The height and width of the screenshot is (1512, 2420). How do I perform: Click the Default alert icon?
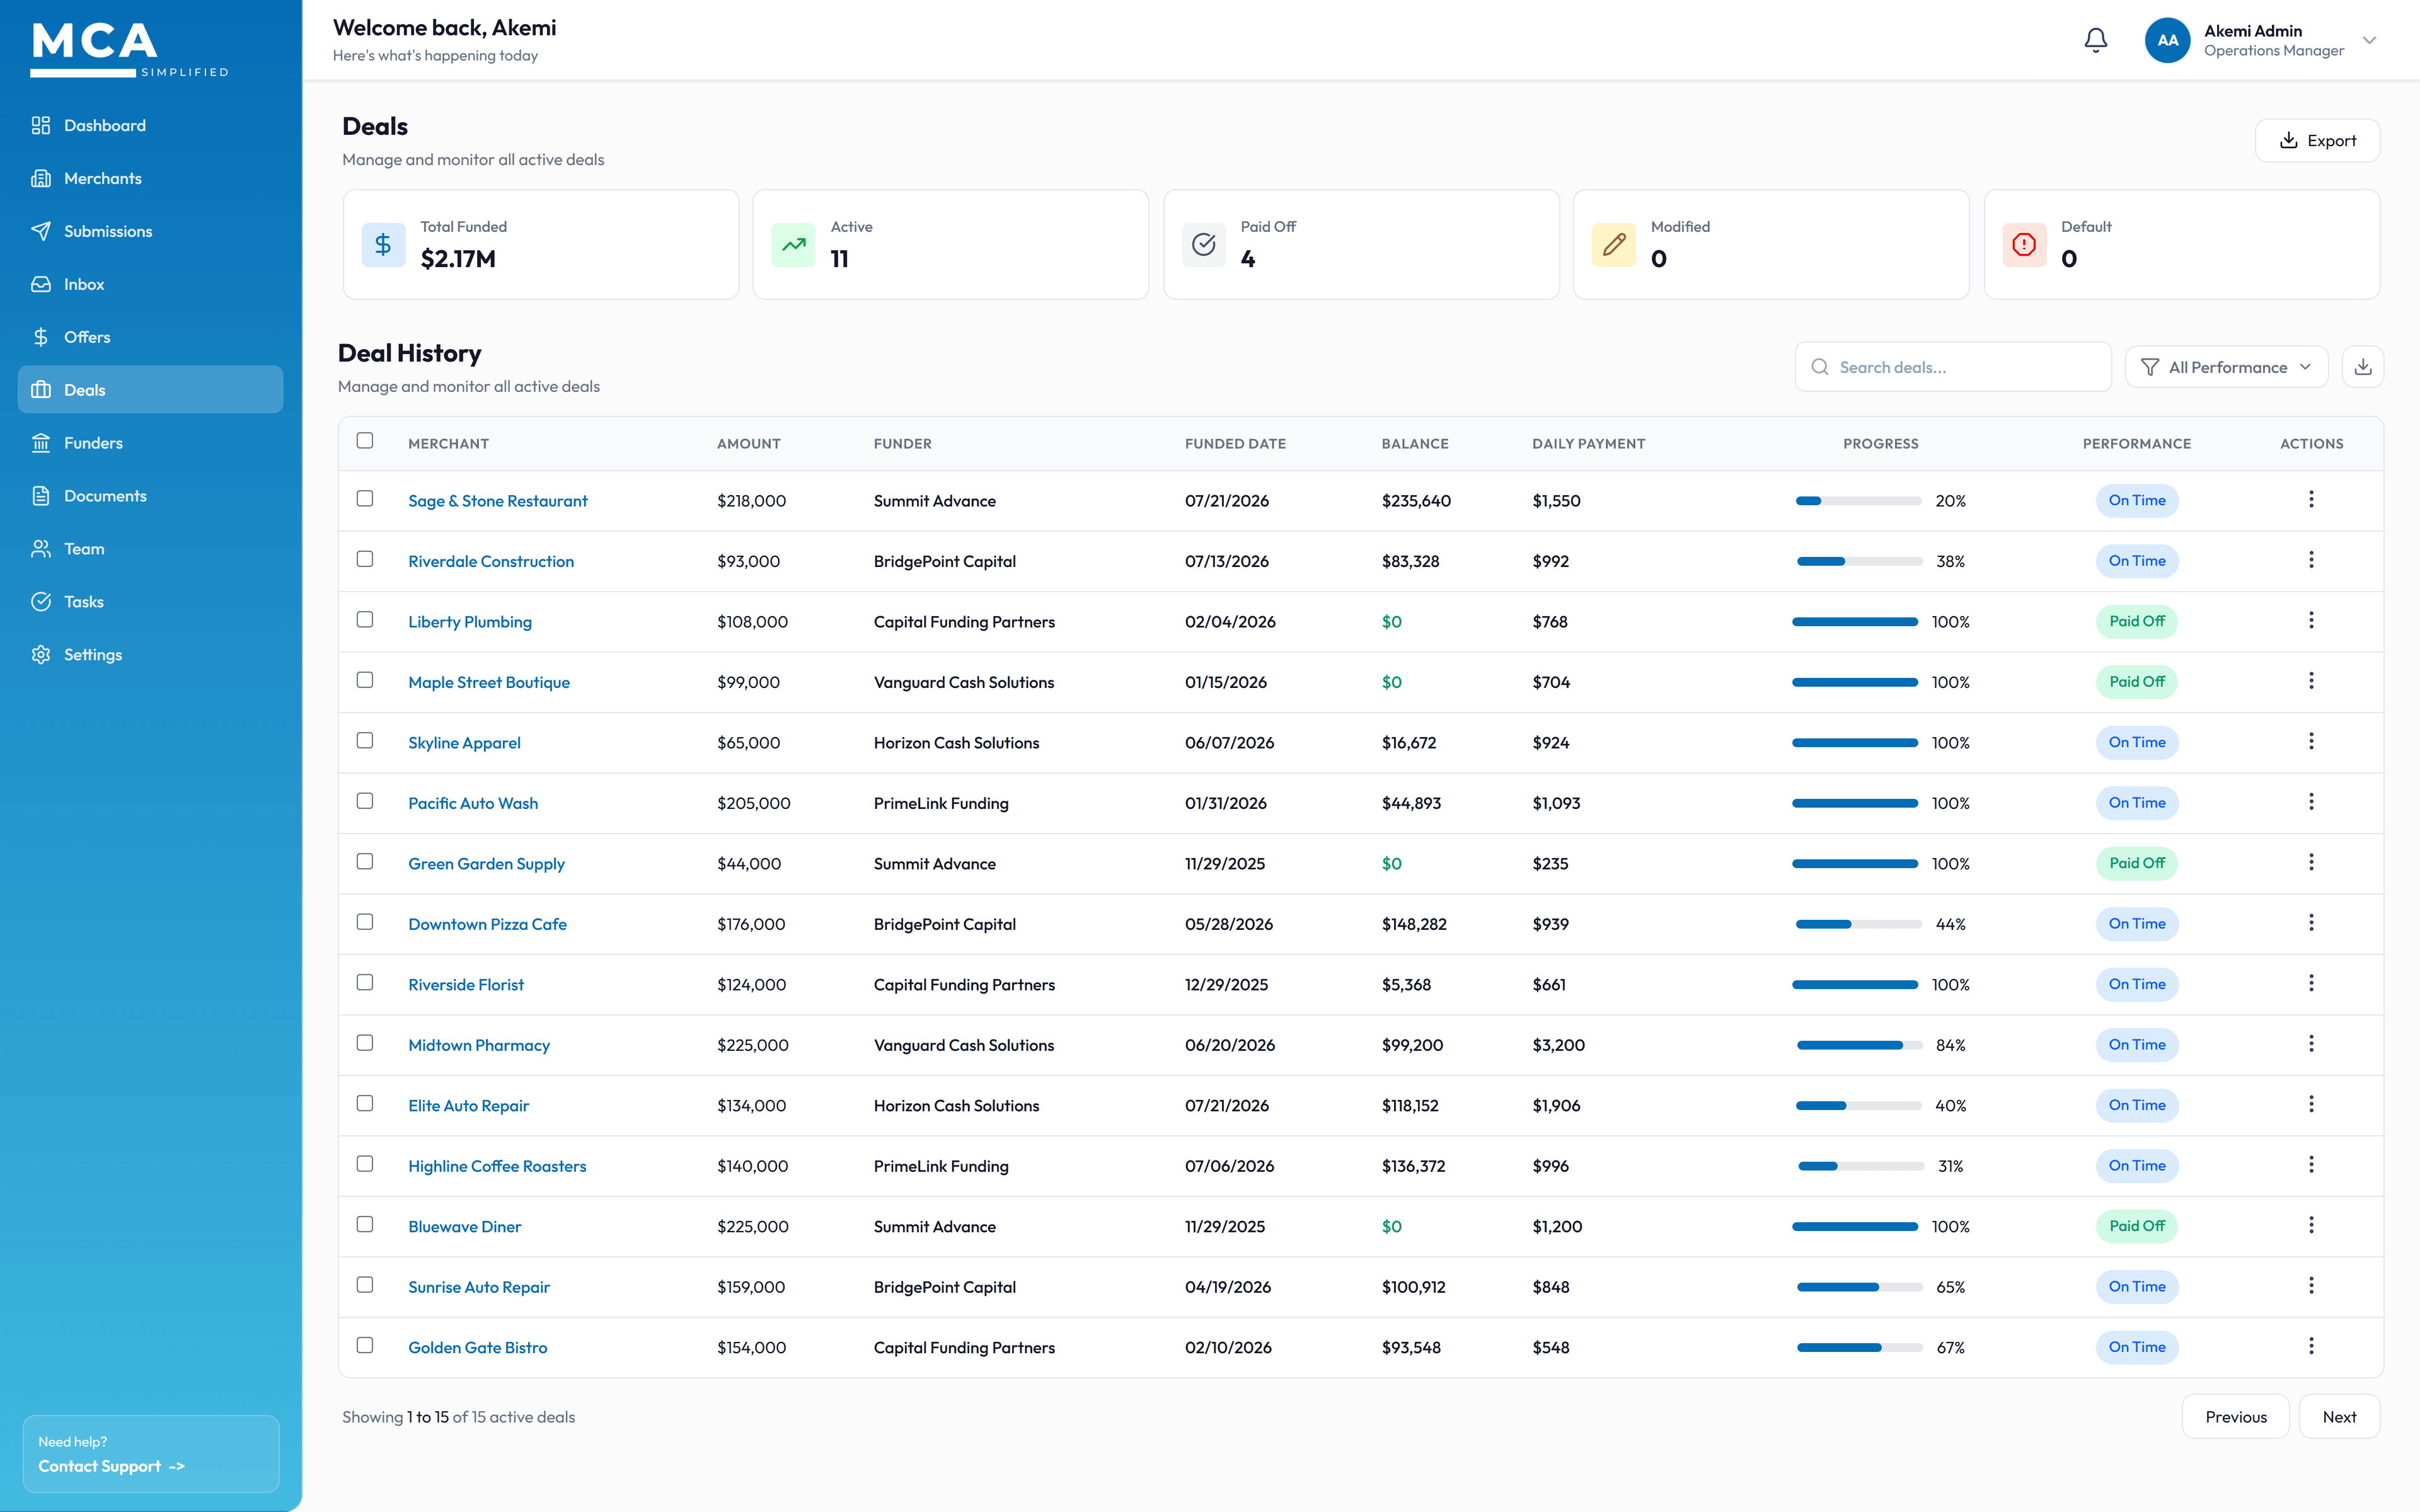(2024, 245)
